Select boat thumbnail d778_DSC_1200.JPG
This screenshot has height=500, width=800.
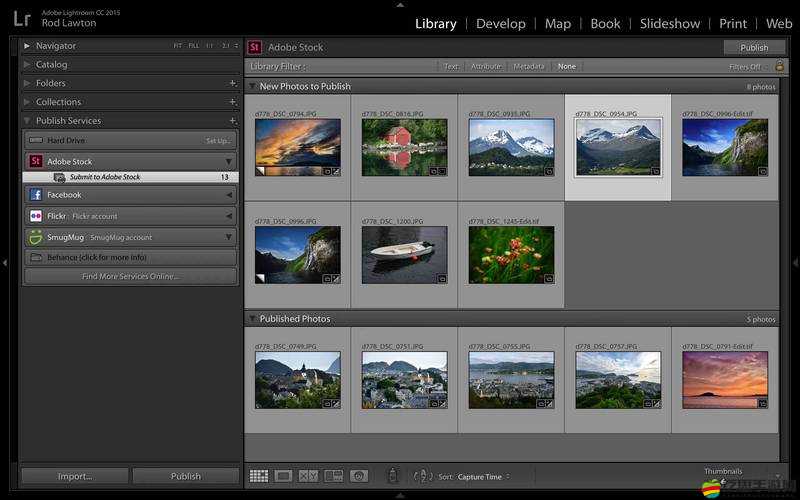click(405, 255)
